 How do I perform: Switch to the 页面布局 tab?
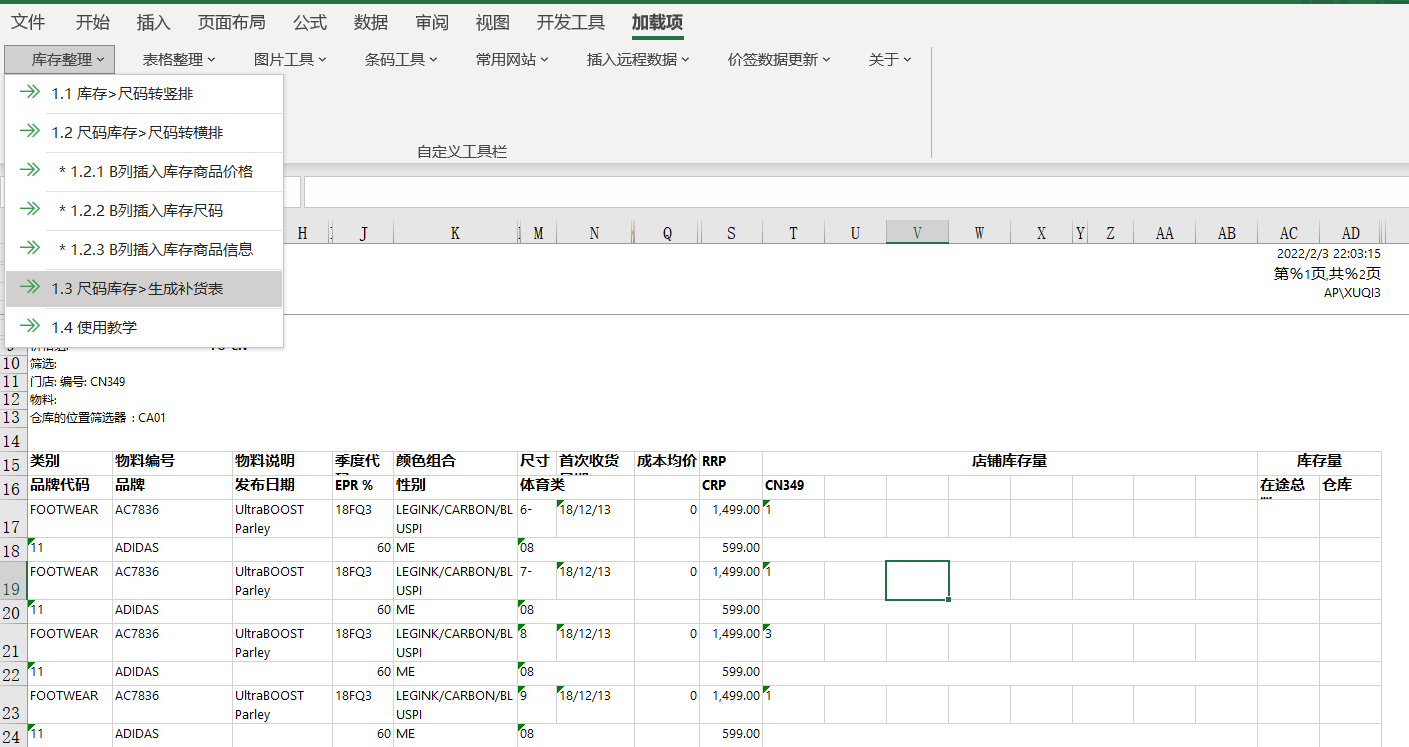click(232, 22)
